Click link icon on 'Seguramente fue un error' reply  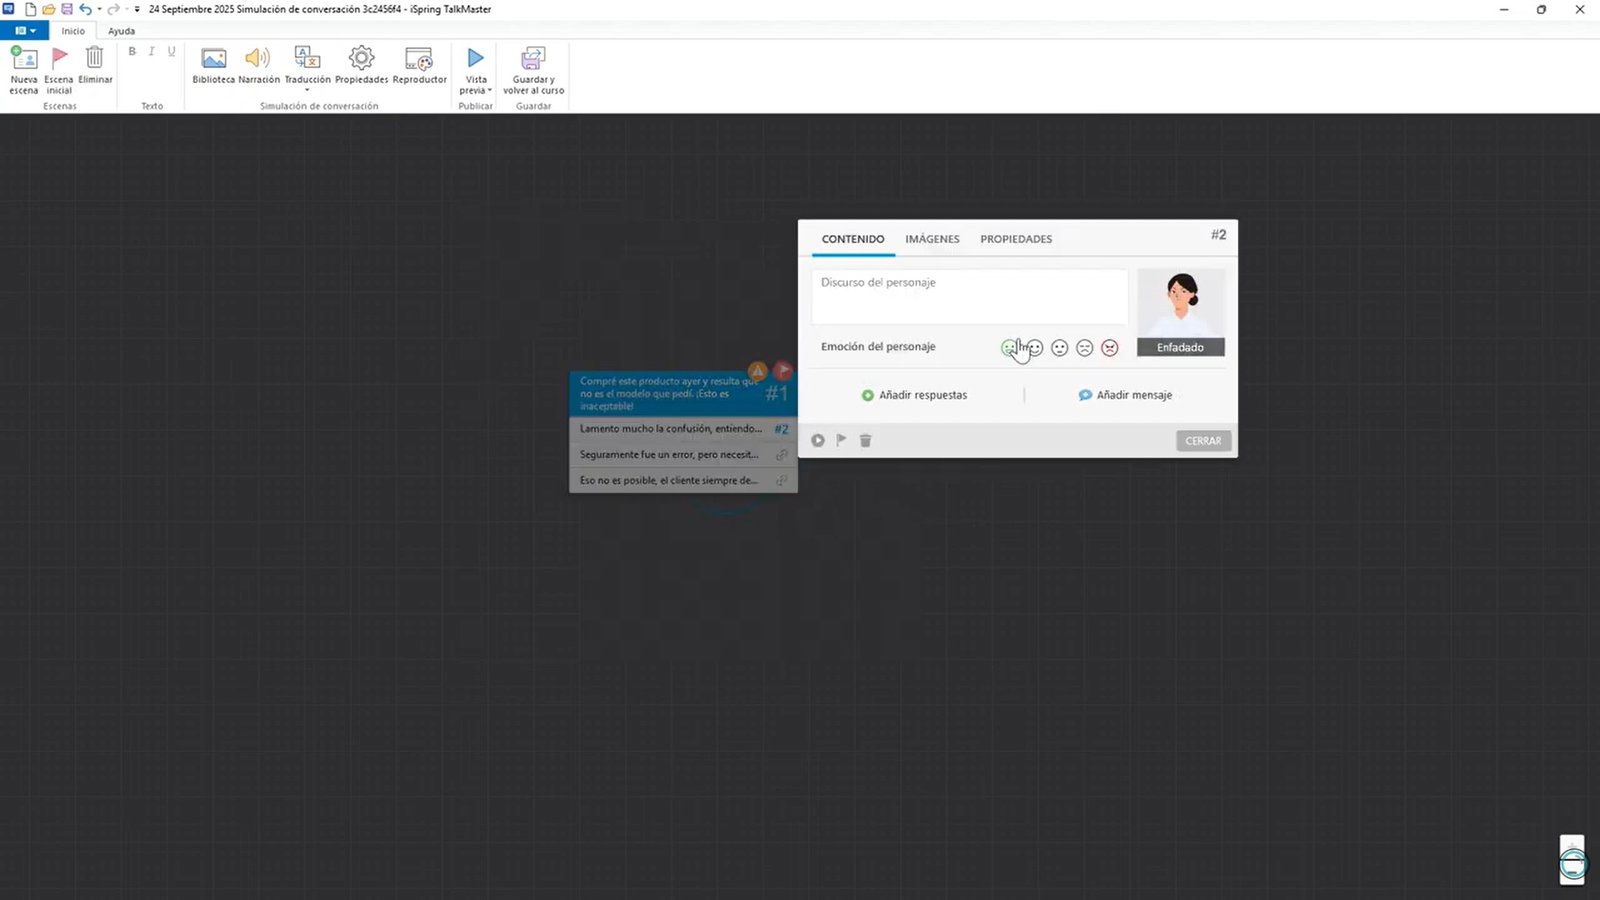[x=782, y=455]
